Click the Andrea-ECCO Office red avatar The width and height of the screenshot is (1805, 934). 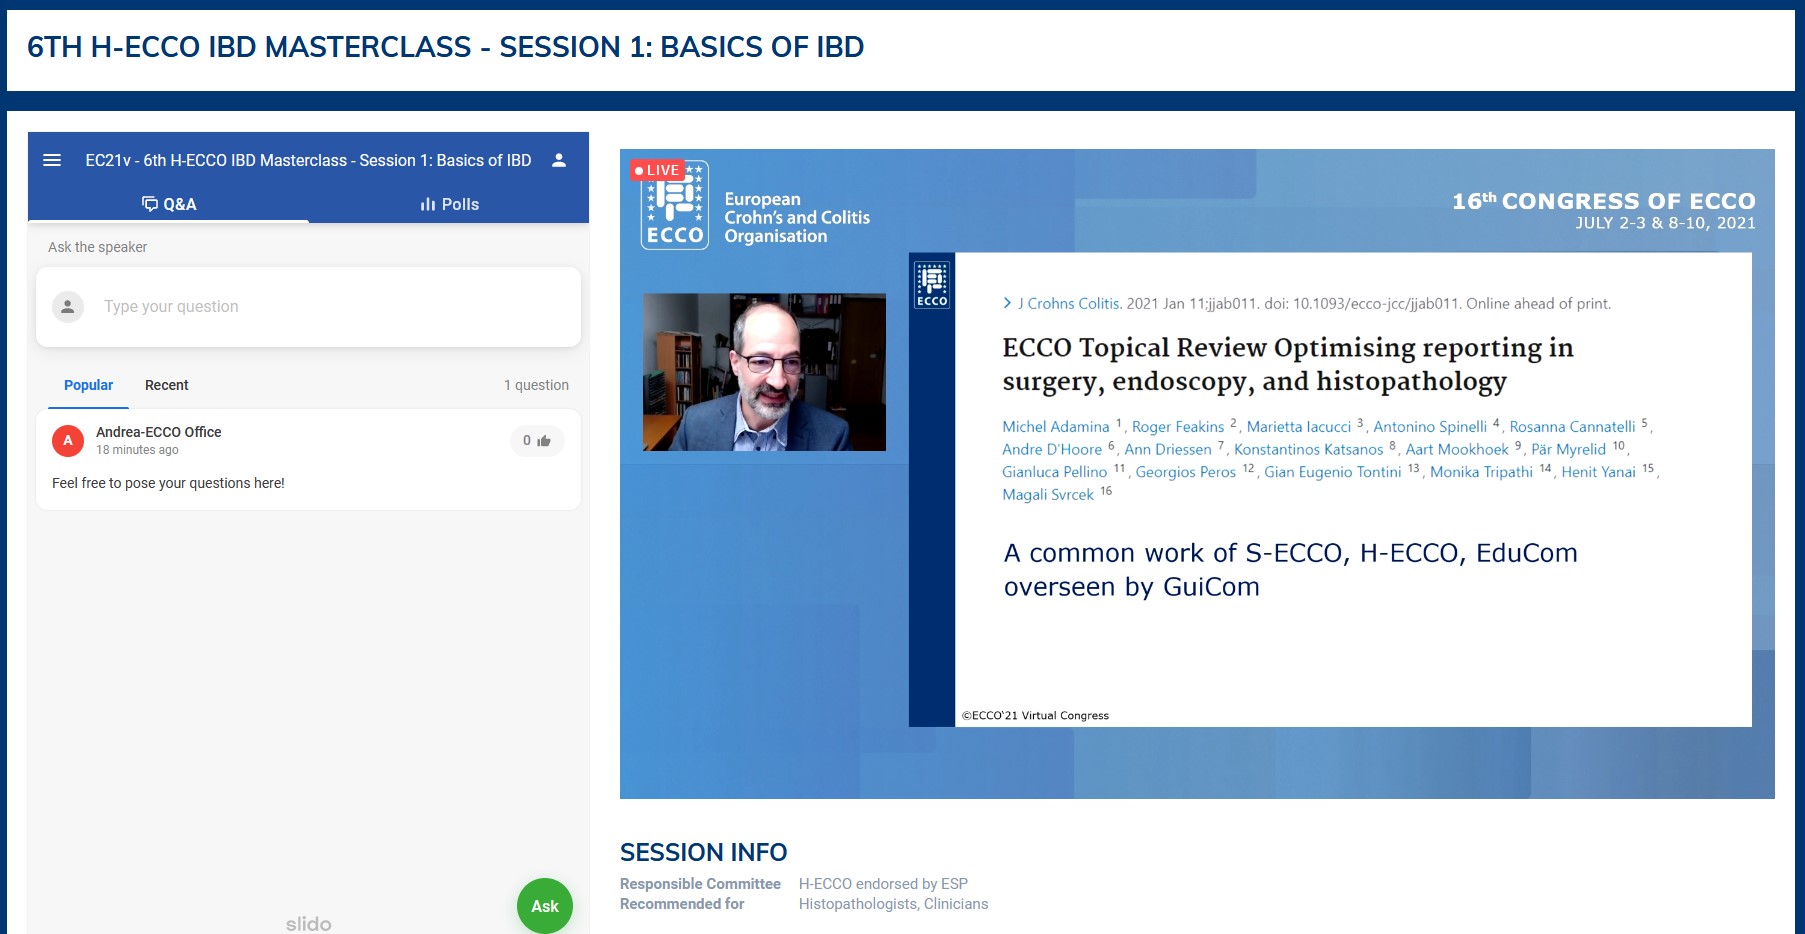pyautogui.click(x=68, y=440)
